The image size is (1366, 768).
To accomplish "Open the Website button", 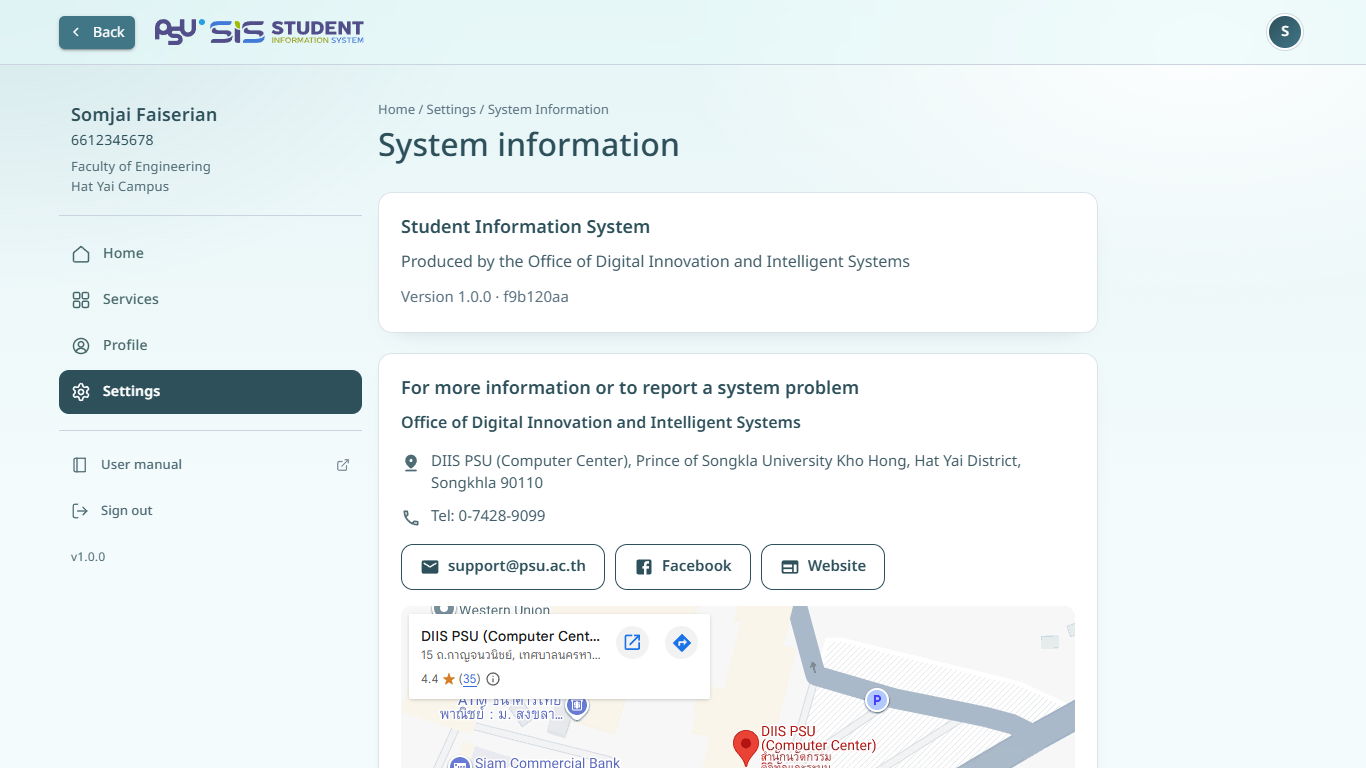I will (823, 567).
